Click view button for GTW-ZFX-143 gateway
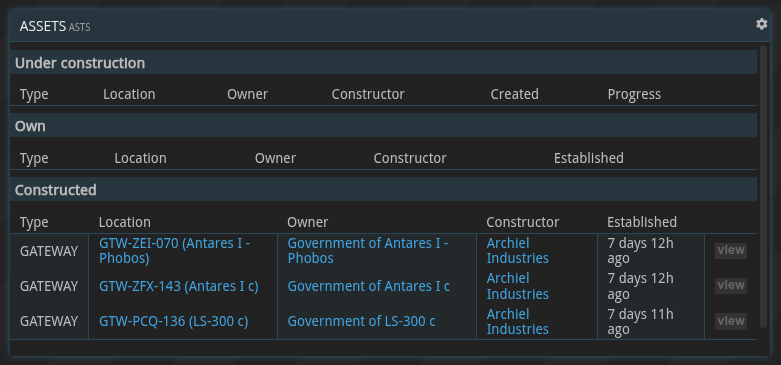 coord(731,285)
